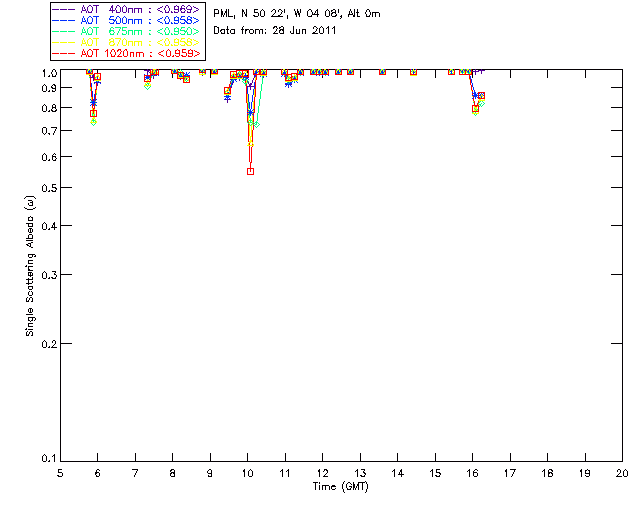Screen dimensions: 640x512
Task: Click the y-axis 0.6 tick label
Action: click(49, 157)
